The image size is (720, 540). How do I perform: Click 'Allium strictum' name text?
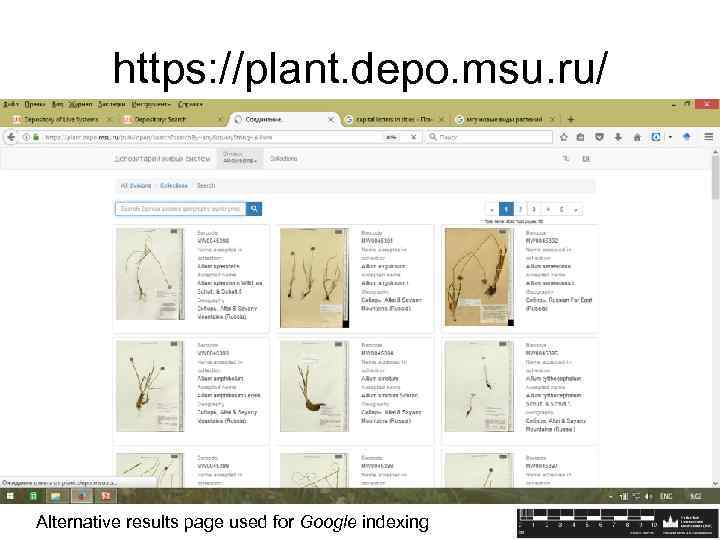(380, 379)
